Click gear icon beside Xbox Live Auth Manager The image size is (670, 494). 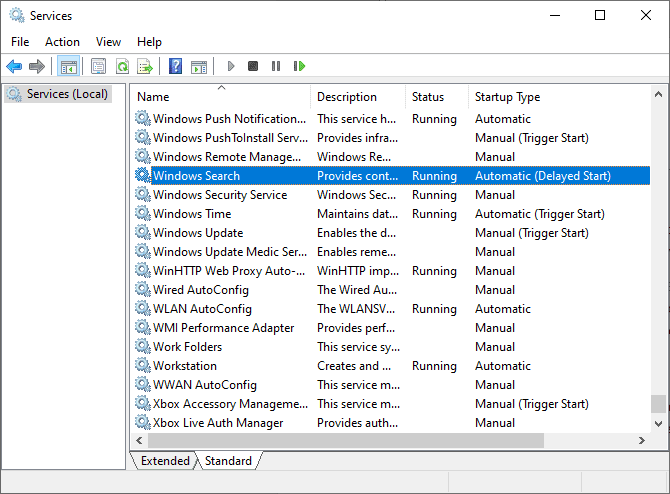point(143,422)
